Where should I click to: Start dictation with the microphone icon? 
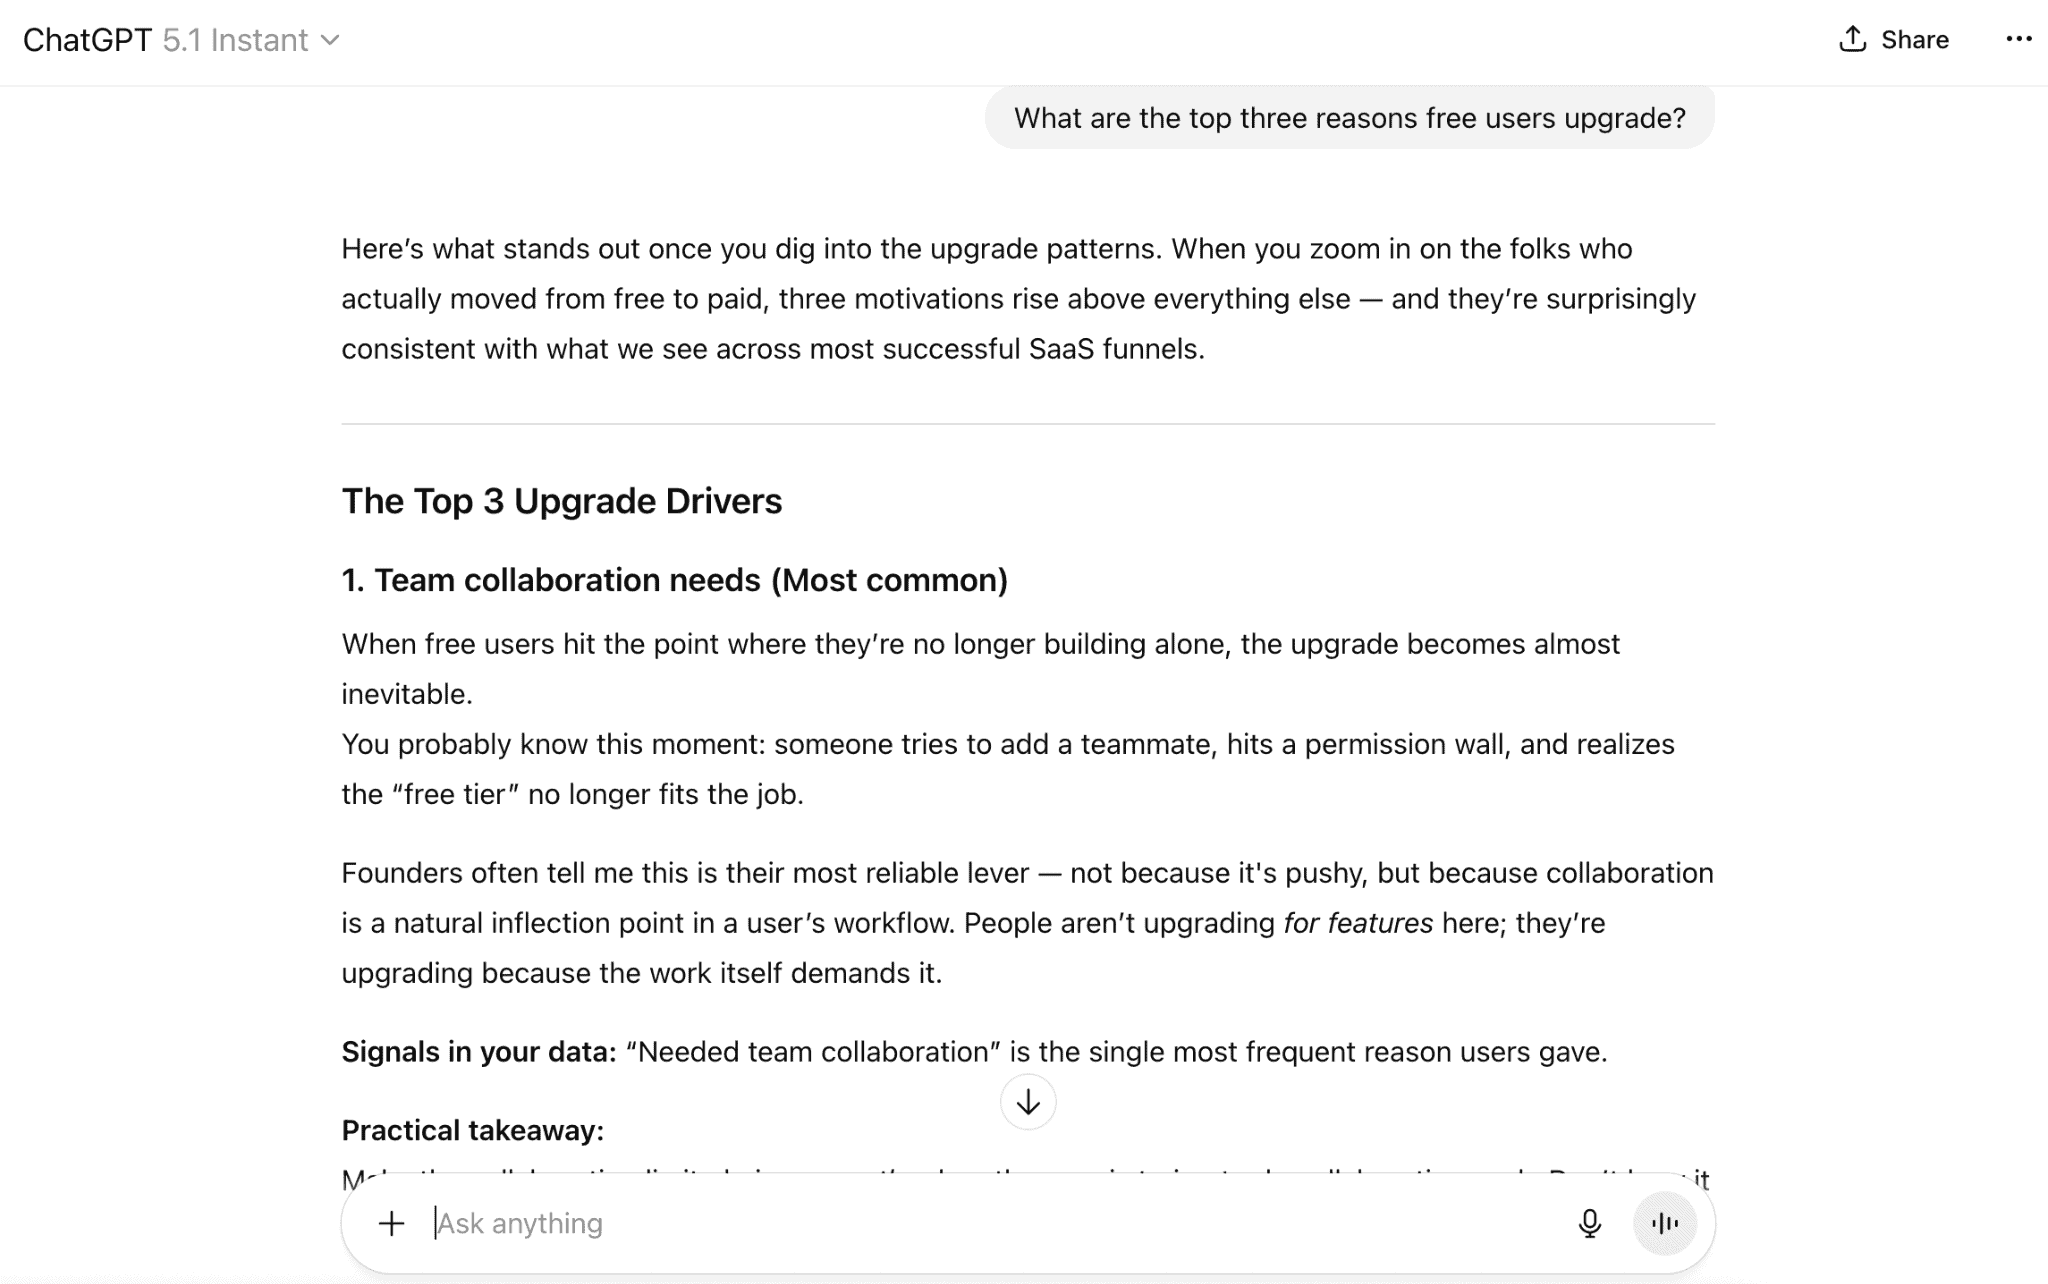click(x=1589, y=1223)
